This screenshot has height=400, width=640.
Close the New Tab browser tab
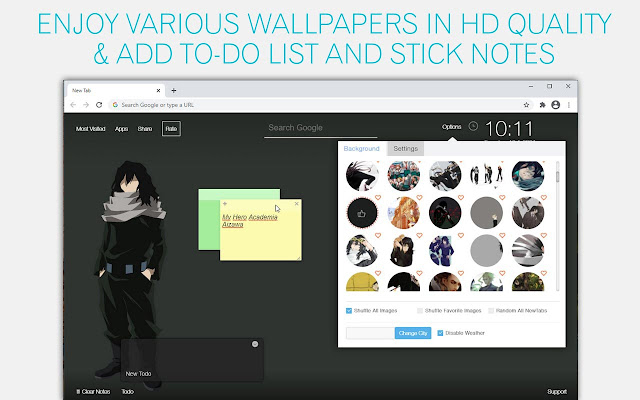[158, 91]
